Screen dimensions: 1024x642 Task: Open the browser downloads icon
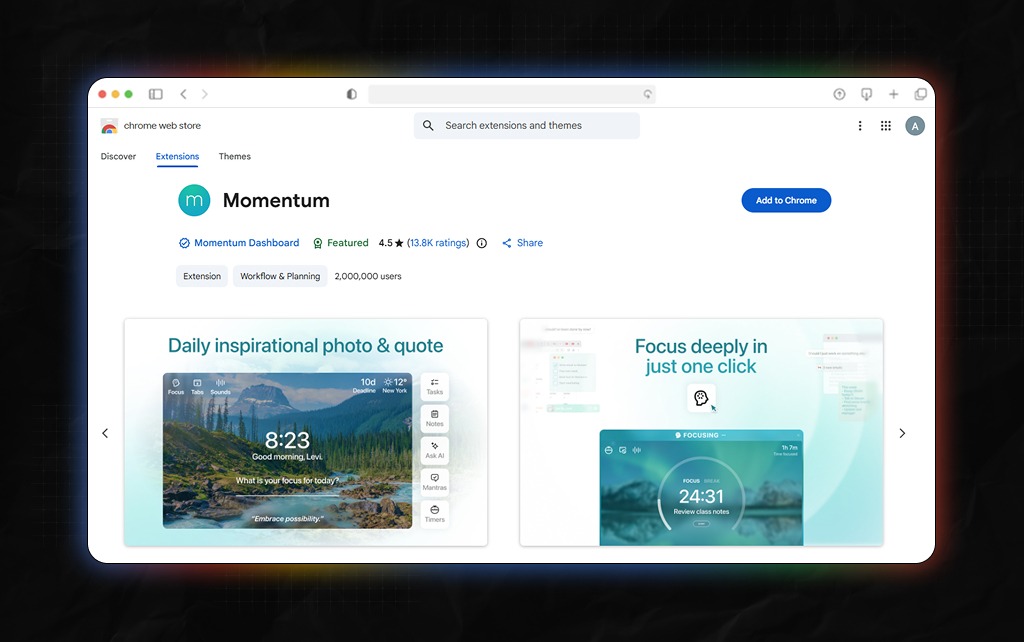click(x=866, y=94)
